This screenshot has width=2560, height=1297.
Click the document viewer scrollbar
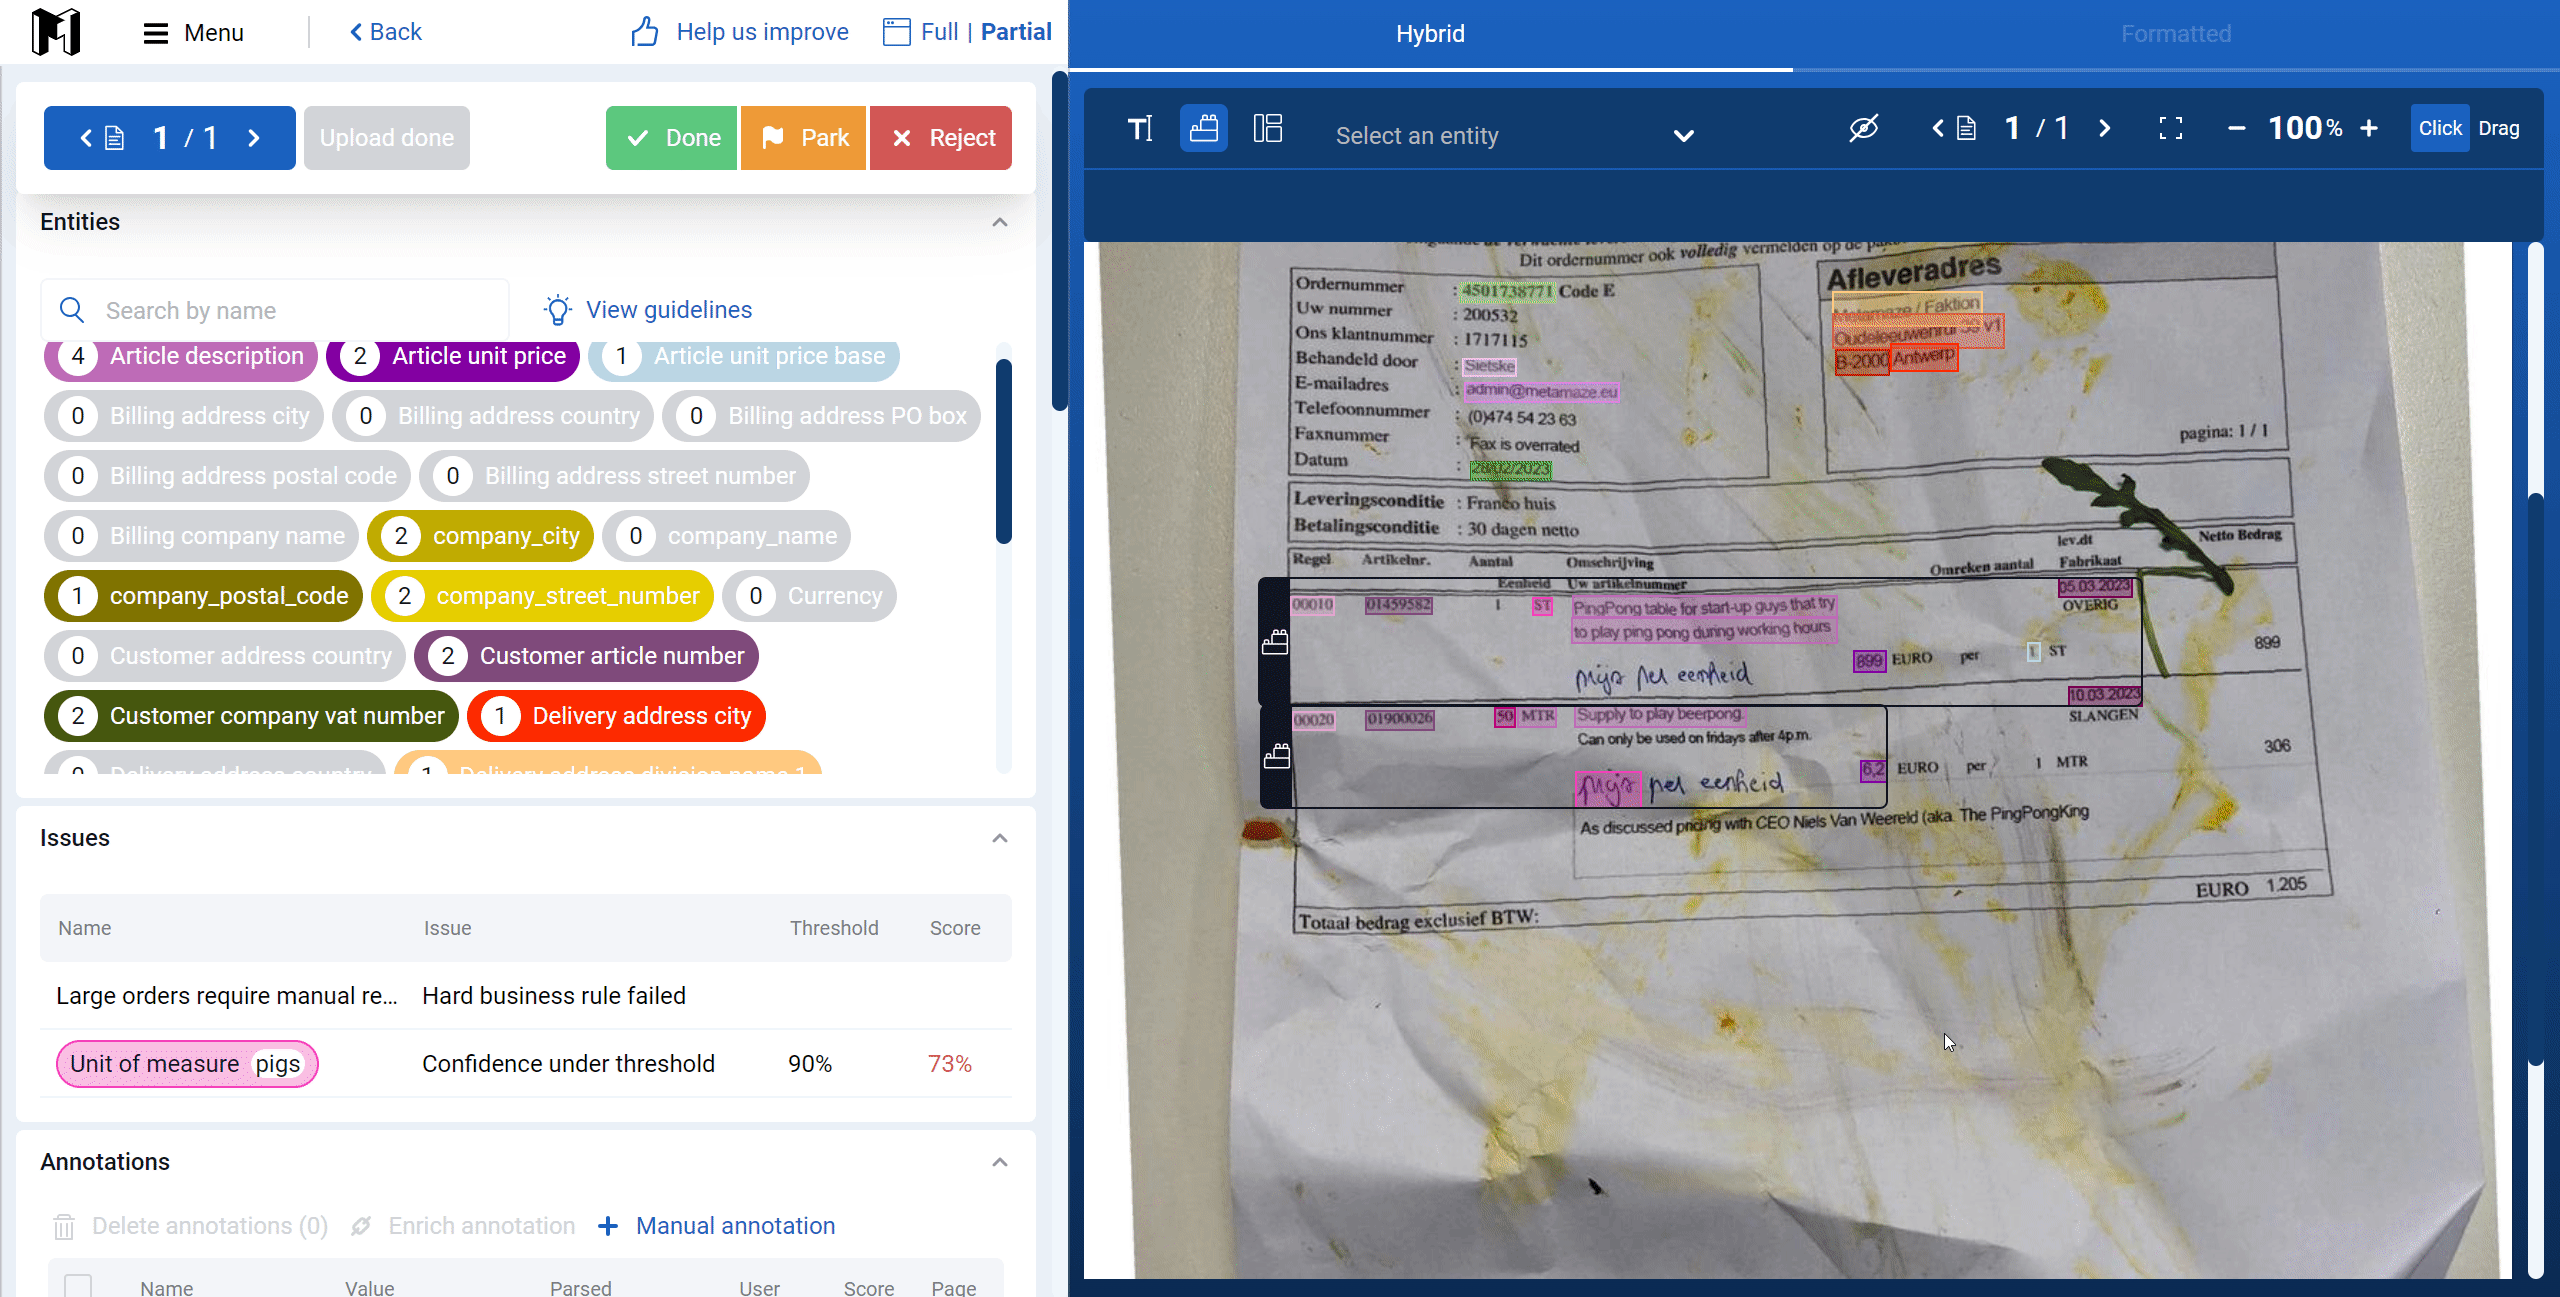(2535, 780)
